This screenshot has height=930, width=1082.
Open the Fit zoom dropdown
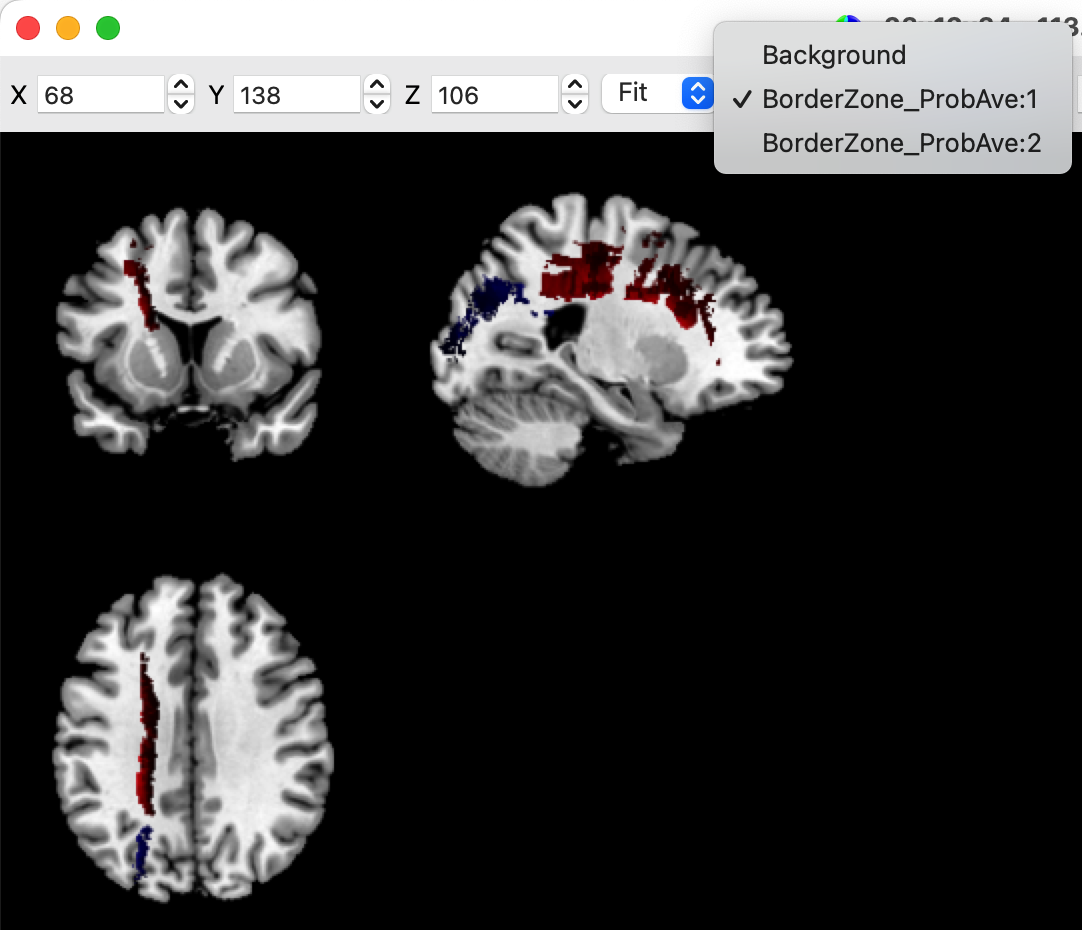658,94
